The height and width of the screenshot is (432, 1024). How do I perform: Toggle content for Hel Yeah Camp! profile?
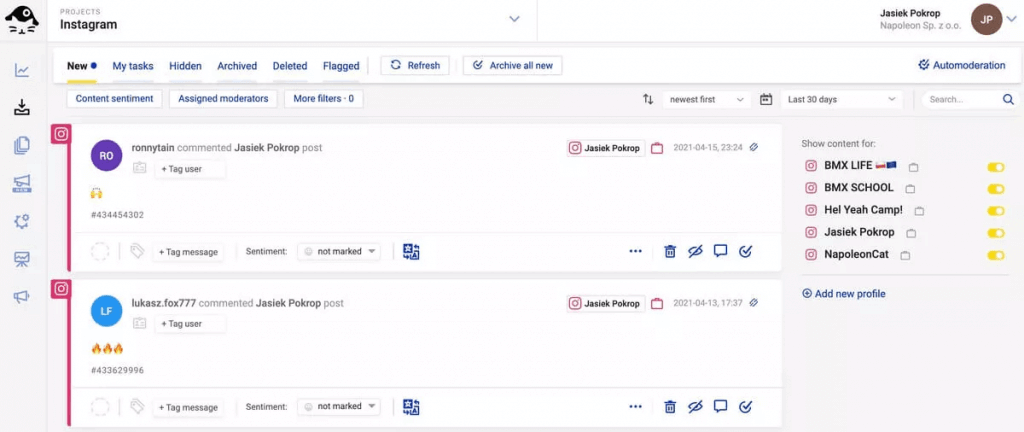click(996, 211)
